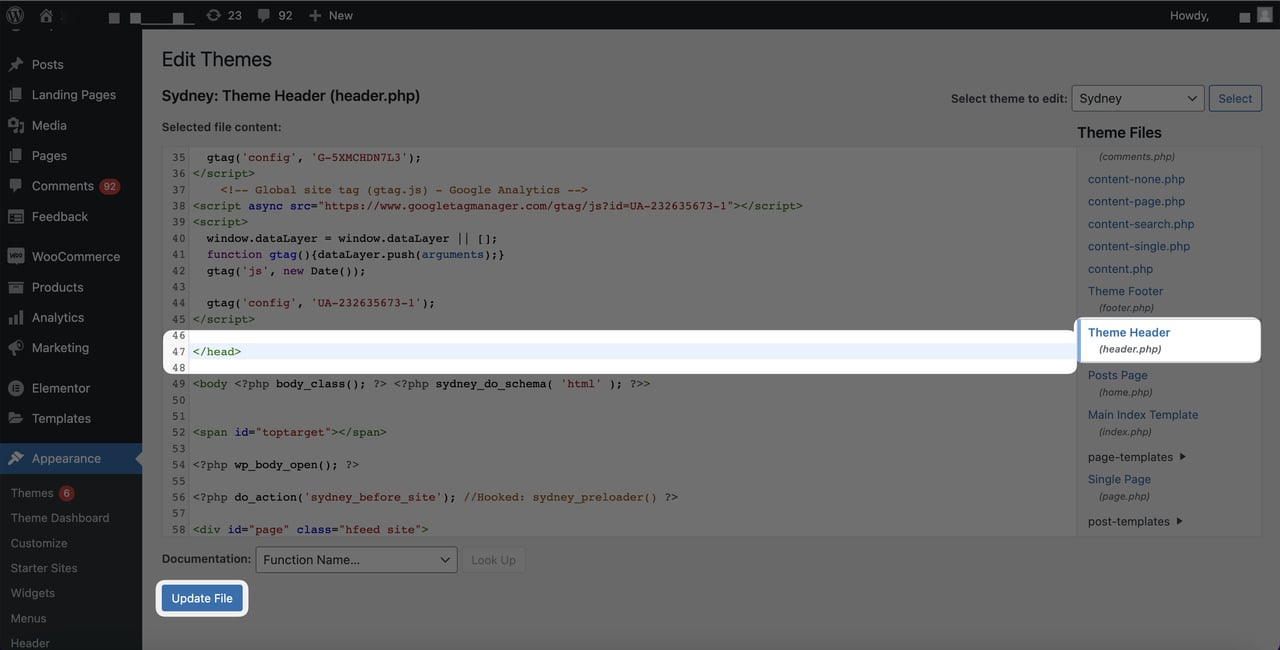Open the Function Name documentation dropdown
The width and height of the screenshot is (1280, 650).
[356, 560]
